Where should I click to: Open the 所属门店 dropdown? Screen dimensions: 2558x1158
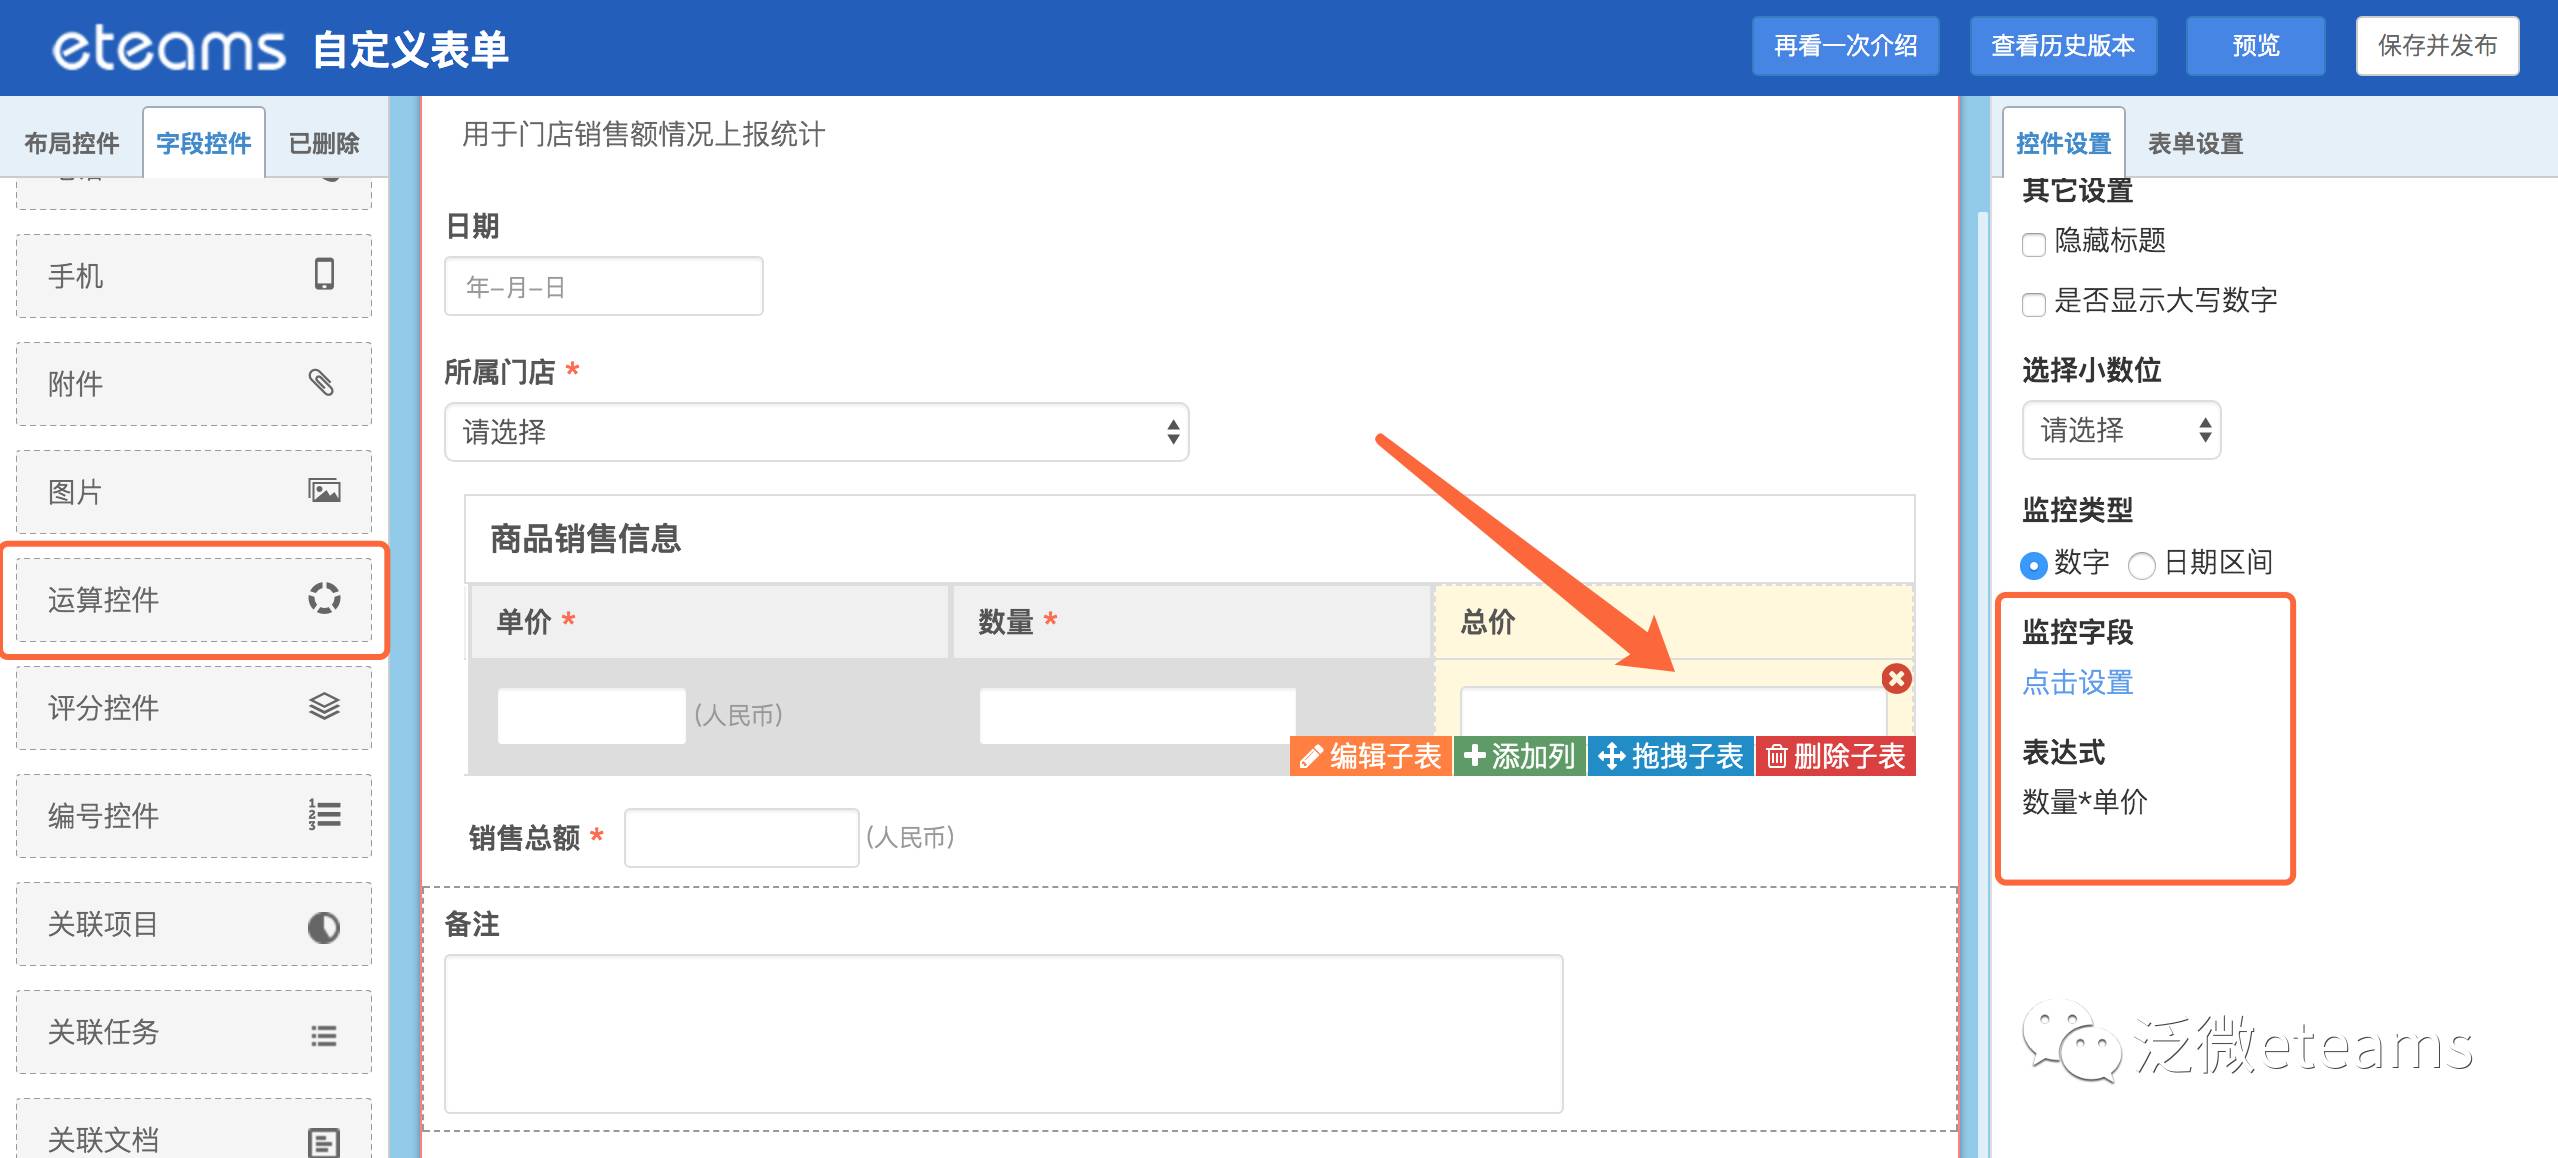(816, 432)
